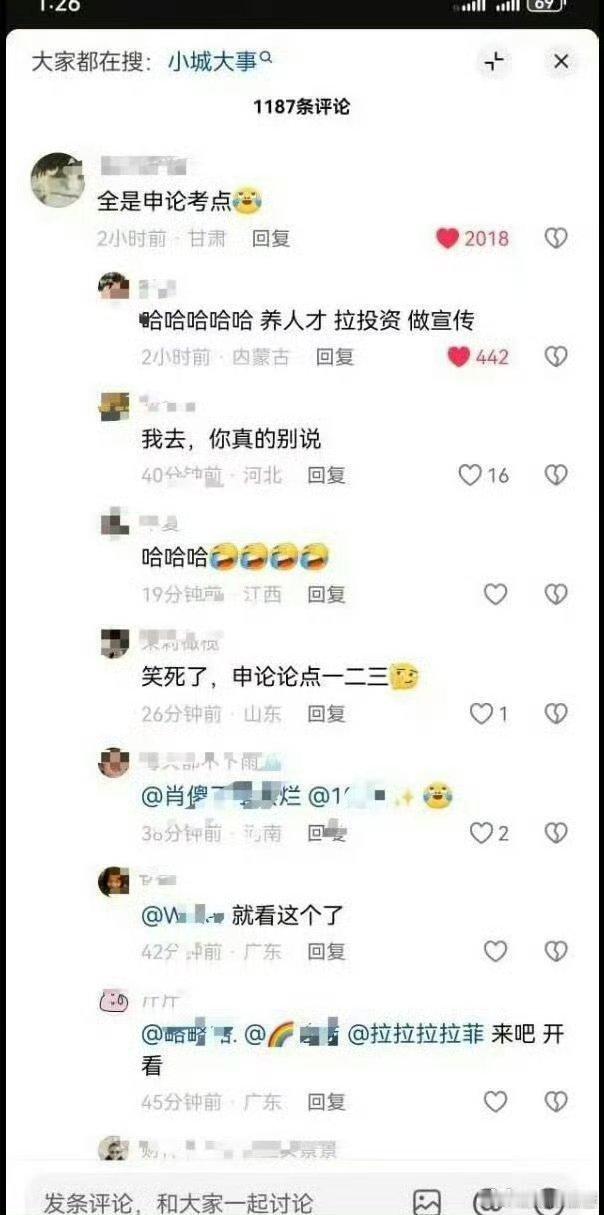Collapse the comment panel using shrink icon
Image resolution: width=604 pixels, height=1215 pixels.
coord(493,61)
